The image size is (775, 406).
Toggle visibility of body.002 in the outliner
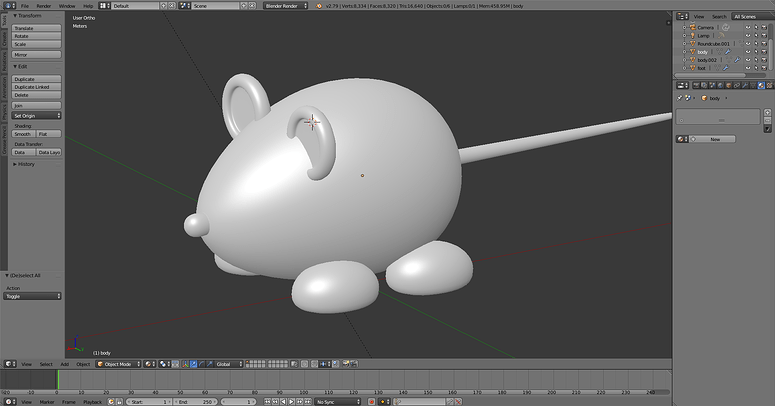pyautogui.click(x=748, y=60)
